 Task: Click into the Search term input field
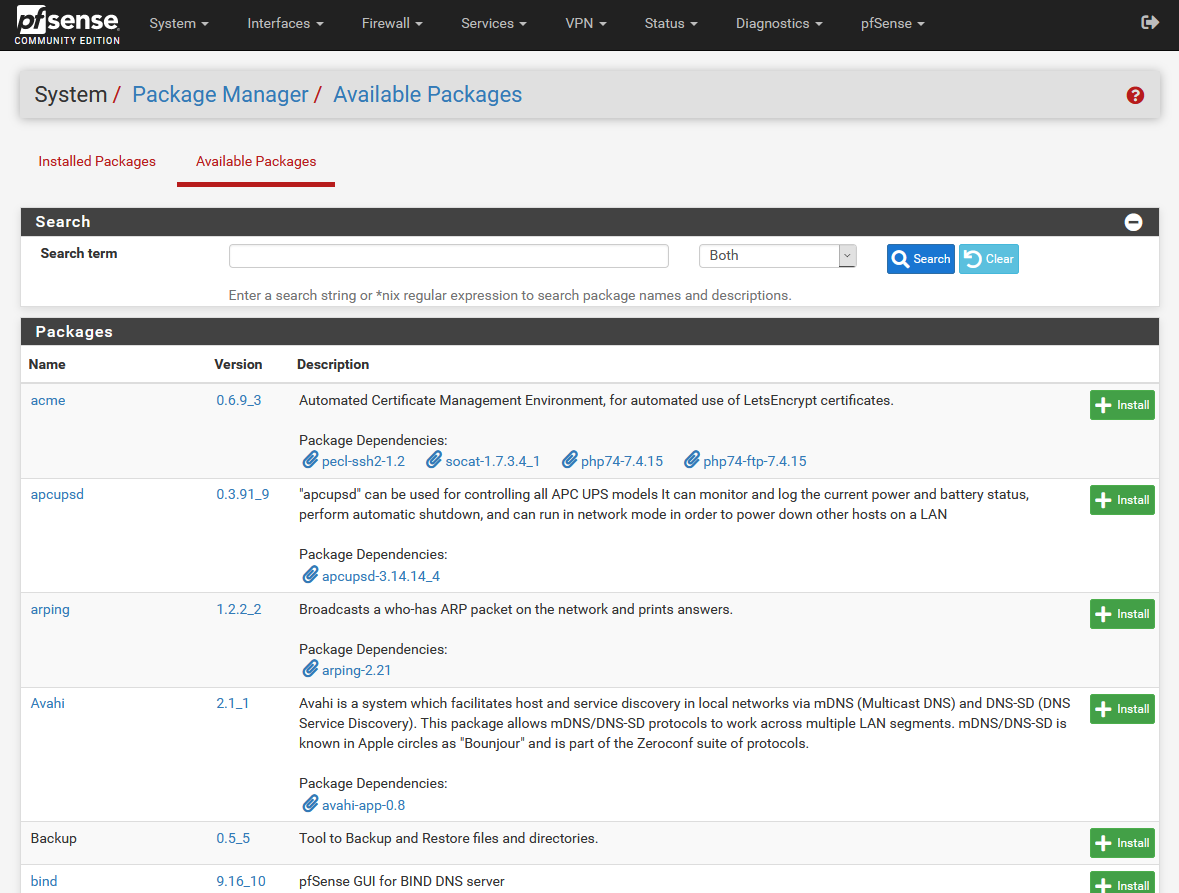coord(449,256)
